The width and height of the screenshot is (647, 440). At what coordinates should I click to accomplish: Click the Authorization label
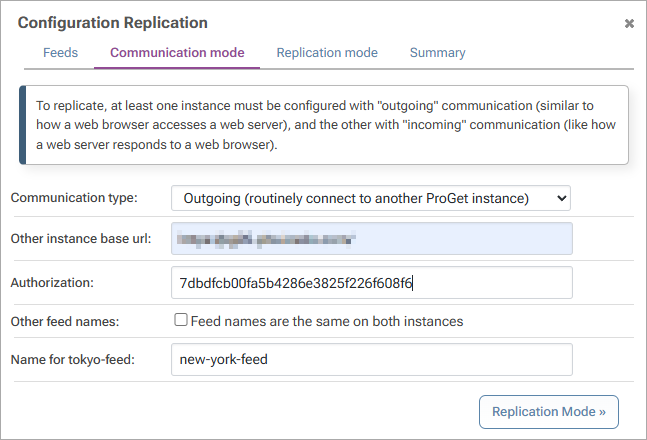(x=52, y=283)
